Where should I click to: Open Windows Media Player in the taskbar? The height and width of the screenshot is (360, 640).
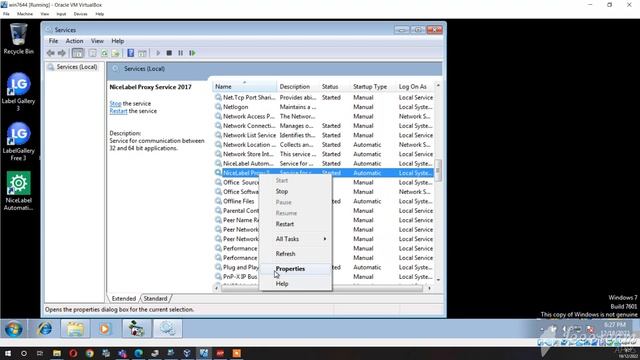pos(104,329)
